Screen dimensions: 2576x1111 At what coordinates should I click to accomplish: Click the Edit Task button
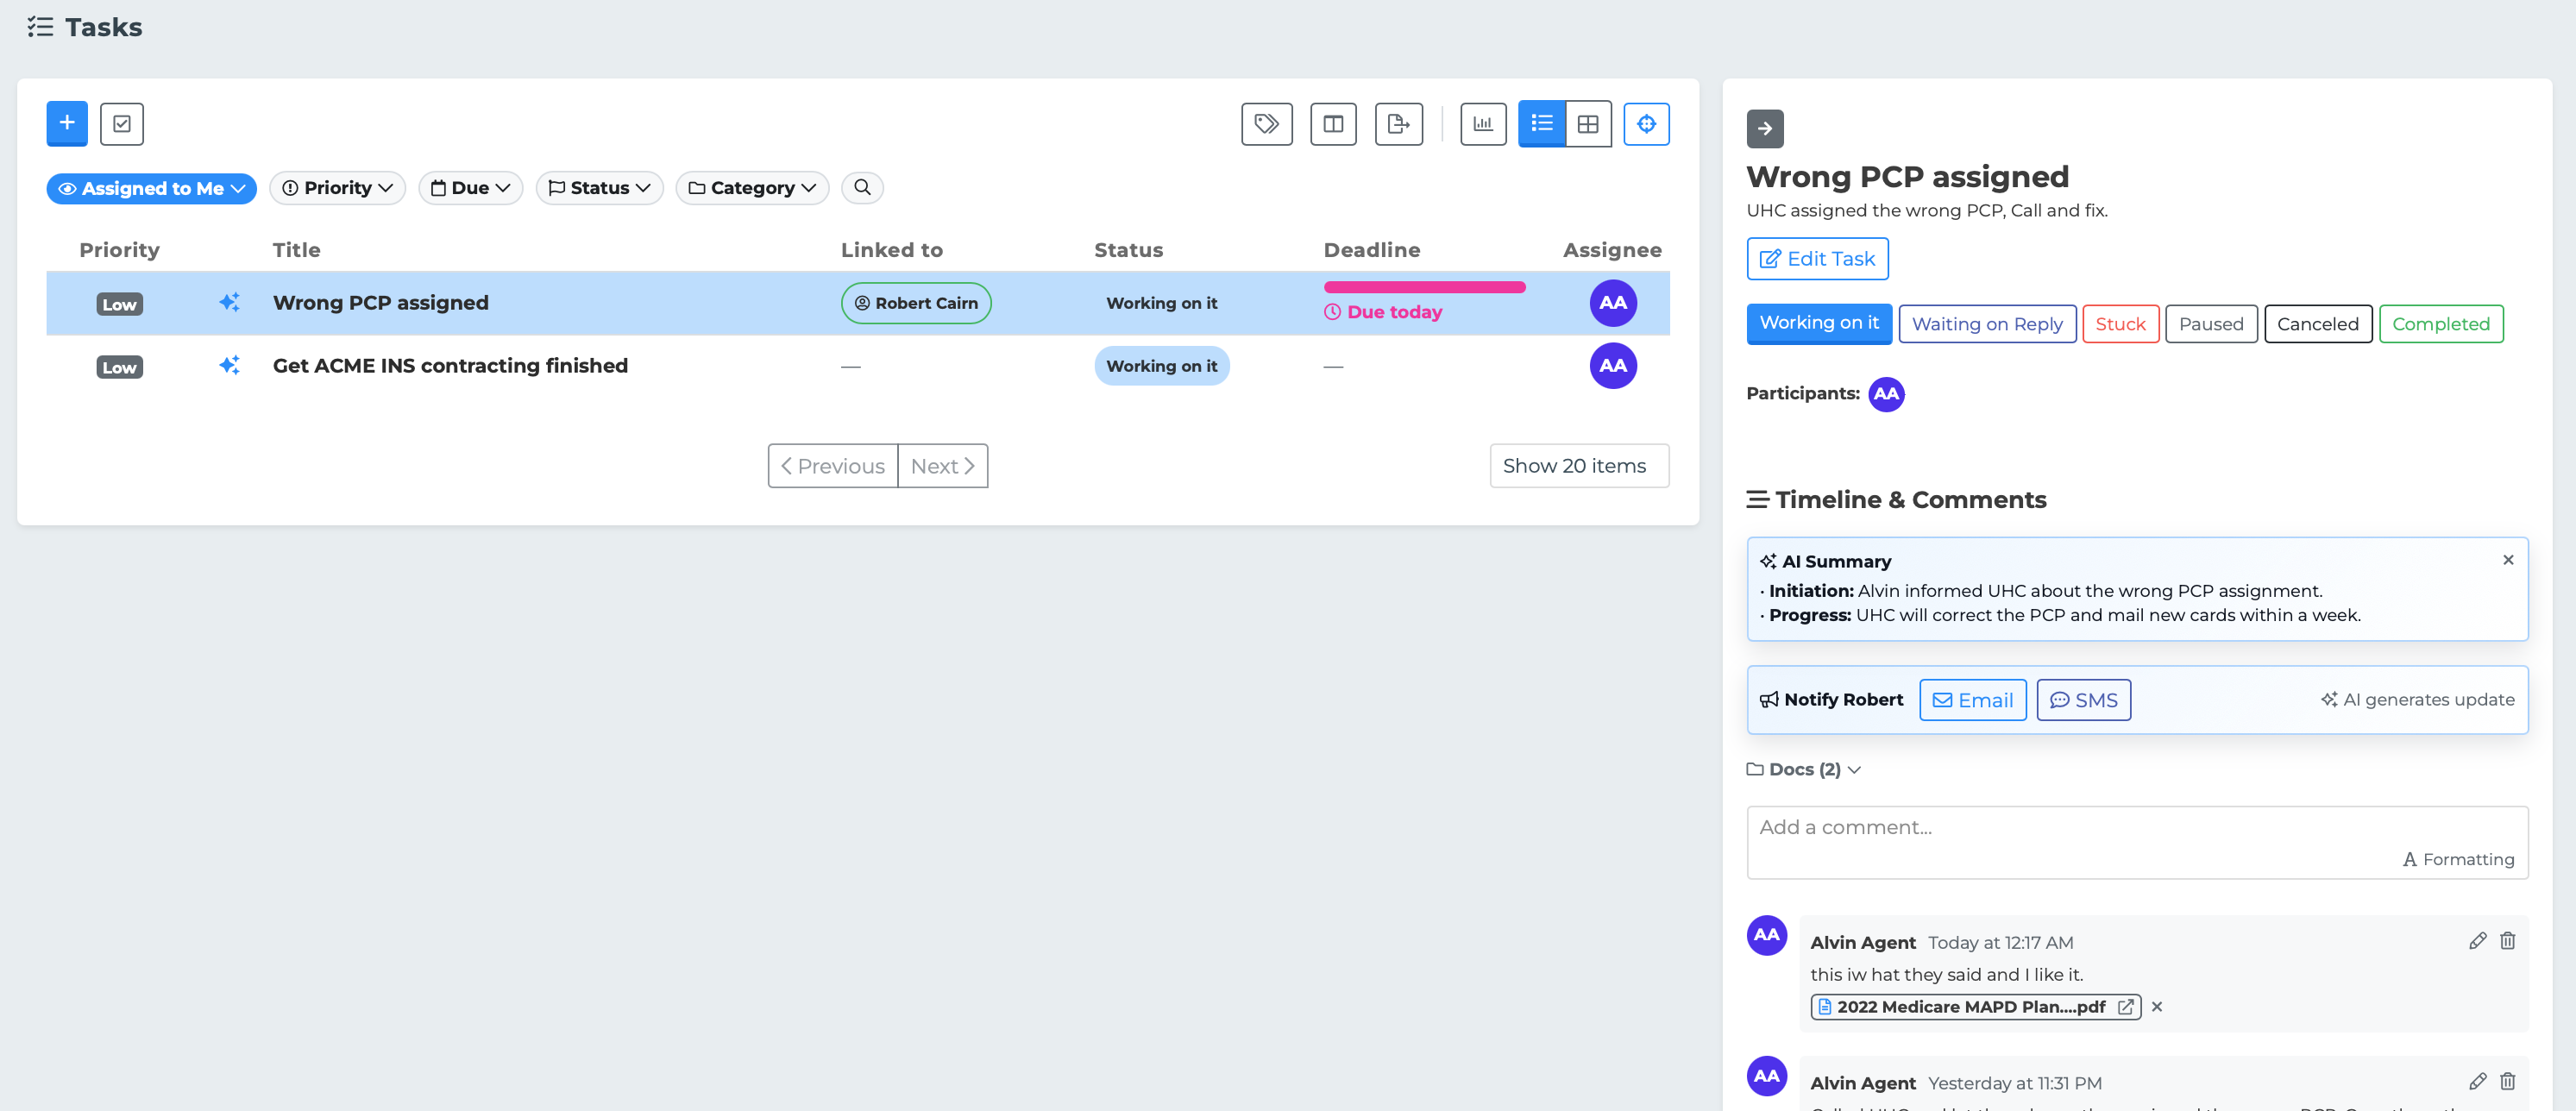1816,259
